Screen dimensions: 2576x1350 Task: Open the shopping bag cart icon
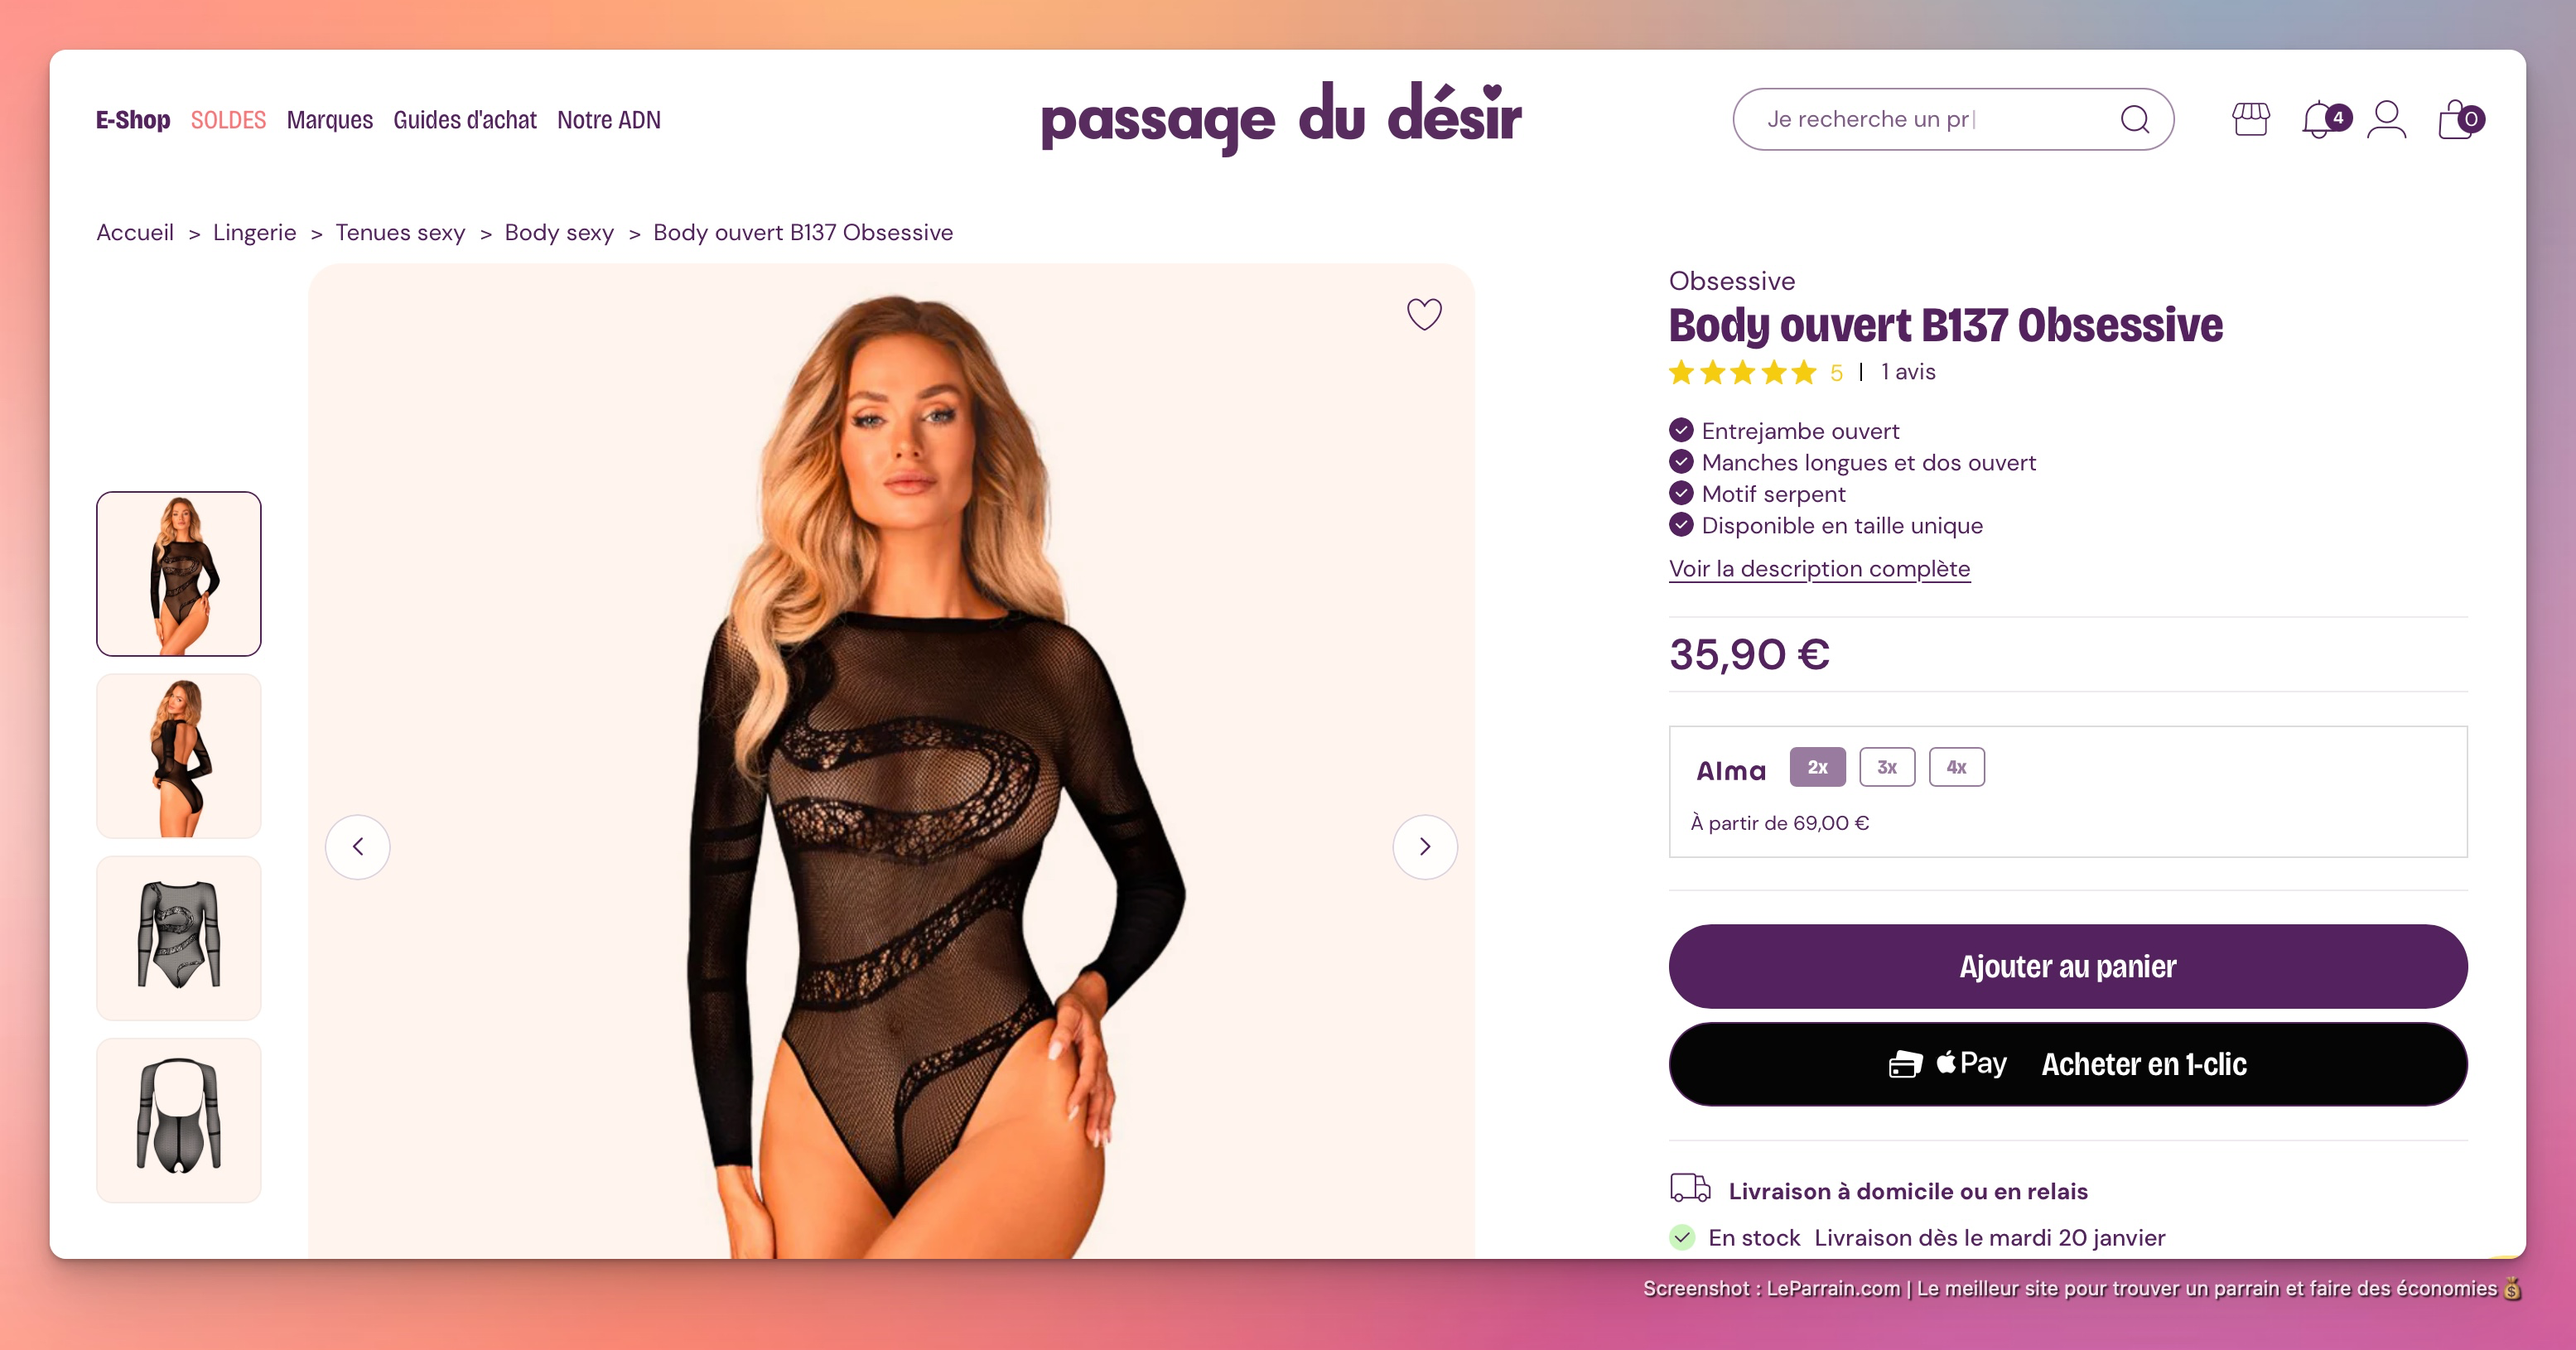coord(2459,120)
